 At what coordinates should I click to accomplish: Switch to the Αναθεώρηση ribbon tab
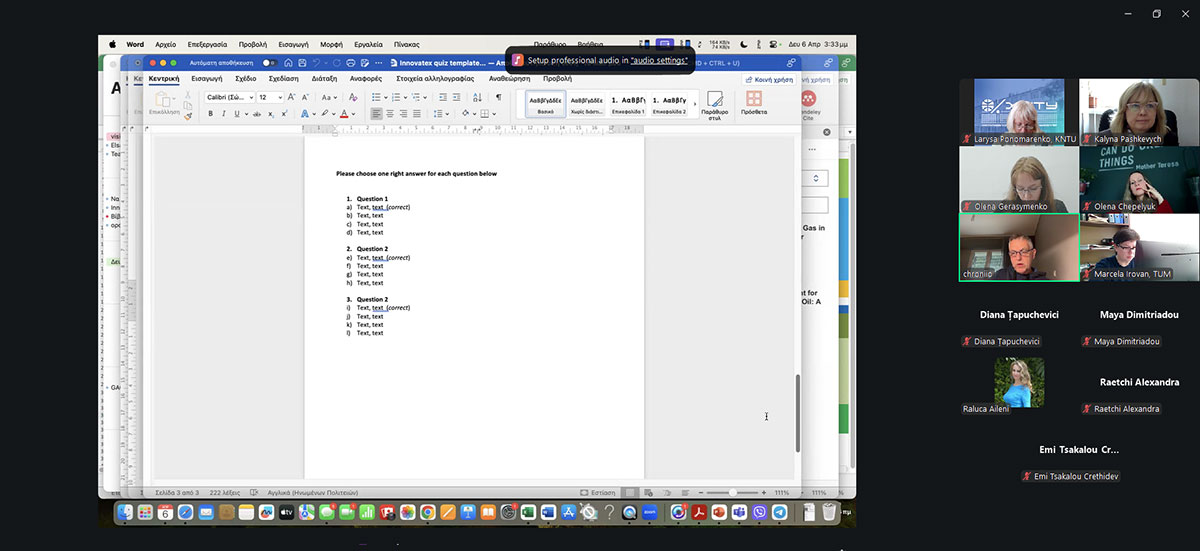pyautogui.click(x=509, y=78)
